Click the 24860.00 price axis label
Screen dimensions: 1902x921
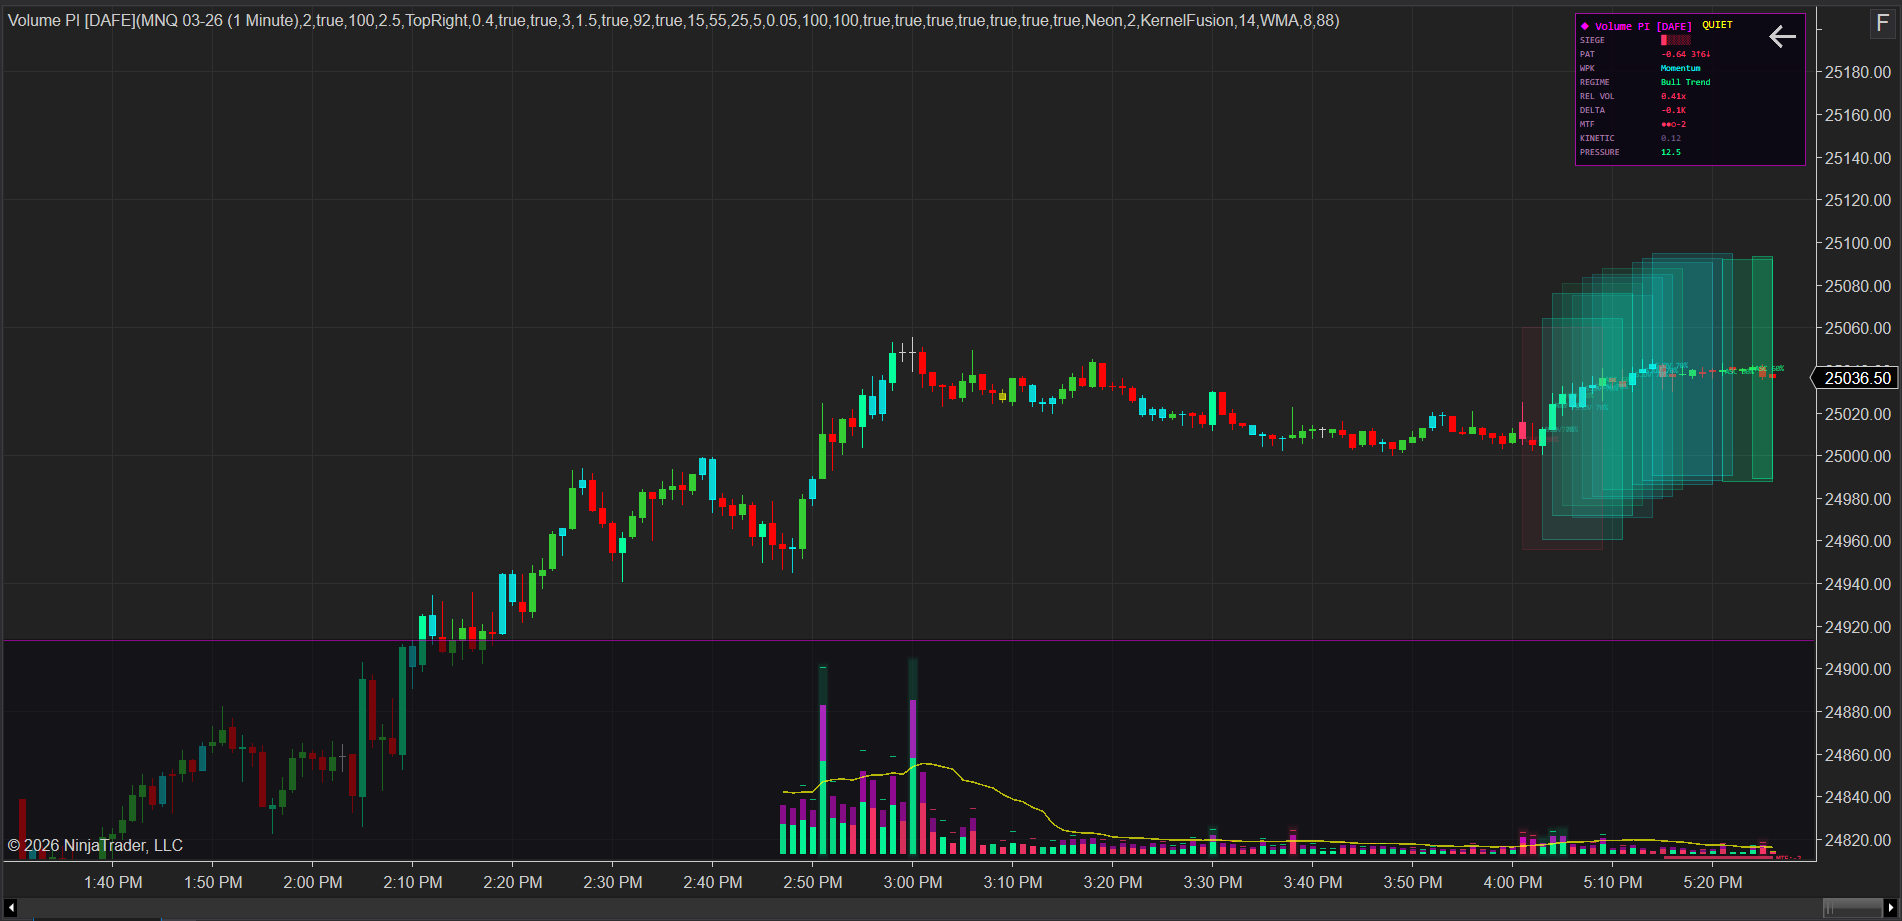point(1857,755)
